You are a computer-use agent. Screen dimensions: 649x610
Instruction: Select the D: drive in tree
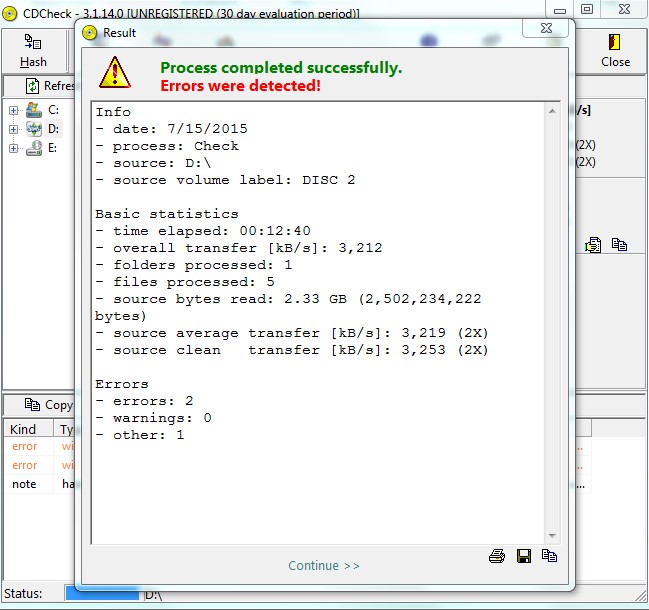coord(54,129)
